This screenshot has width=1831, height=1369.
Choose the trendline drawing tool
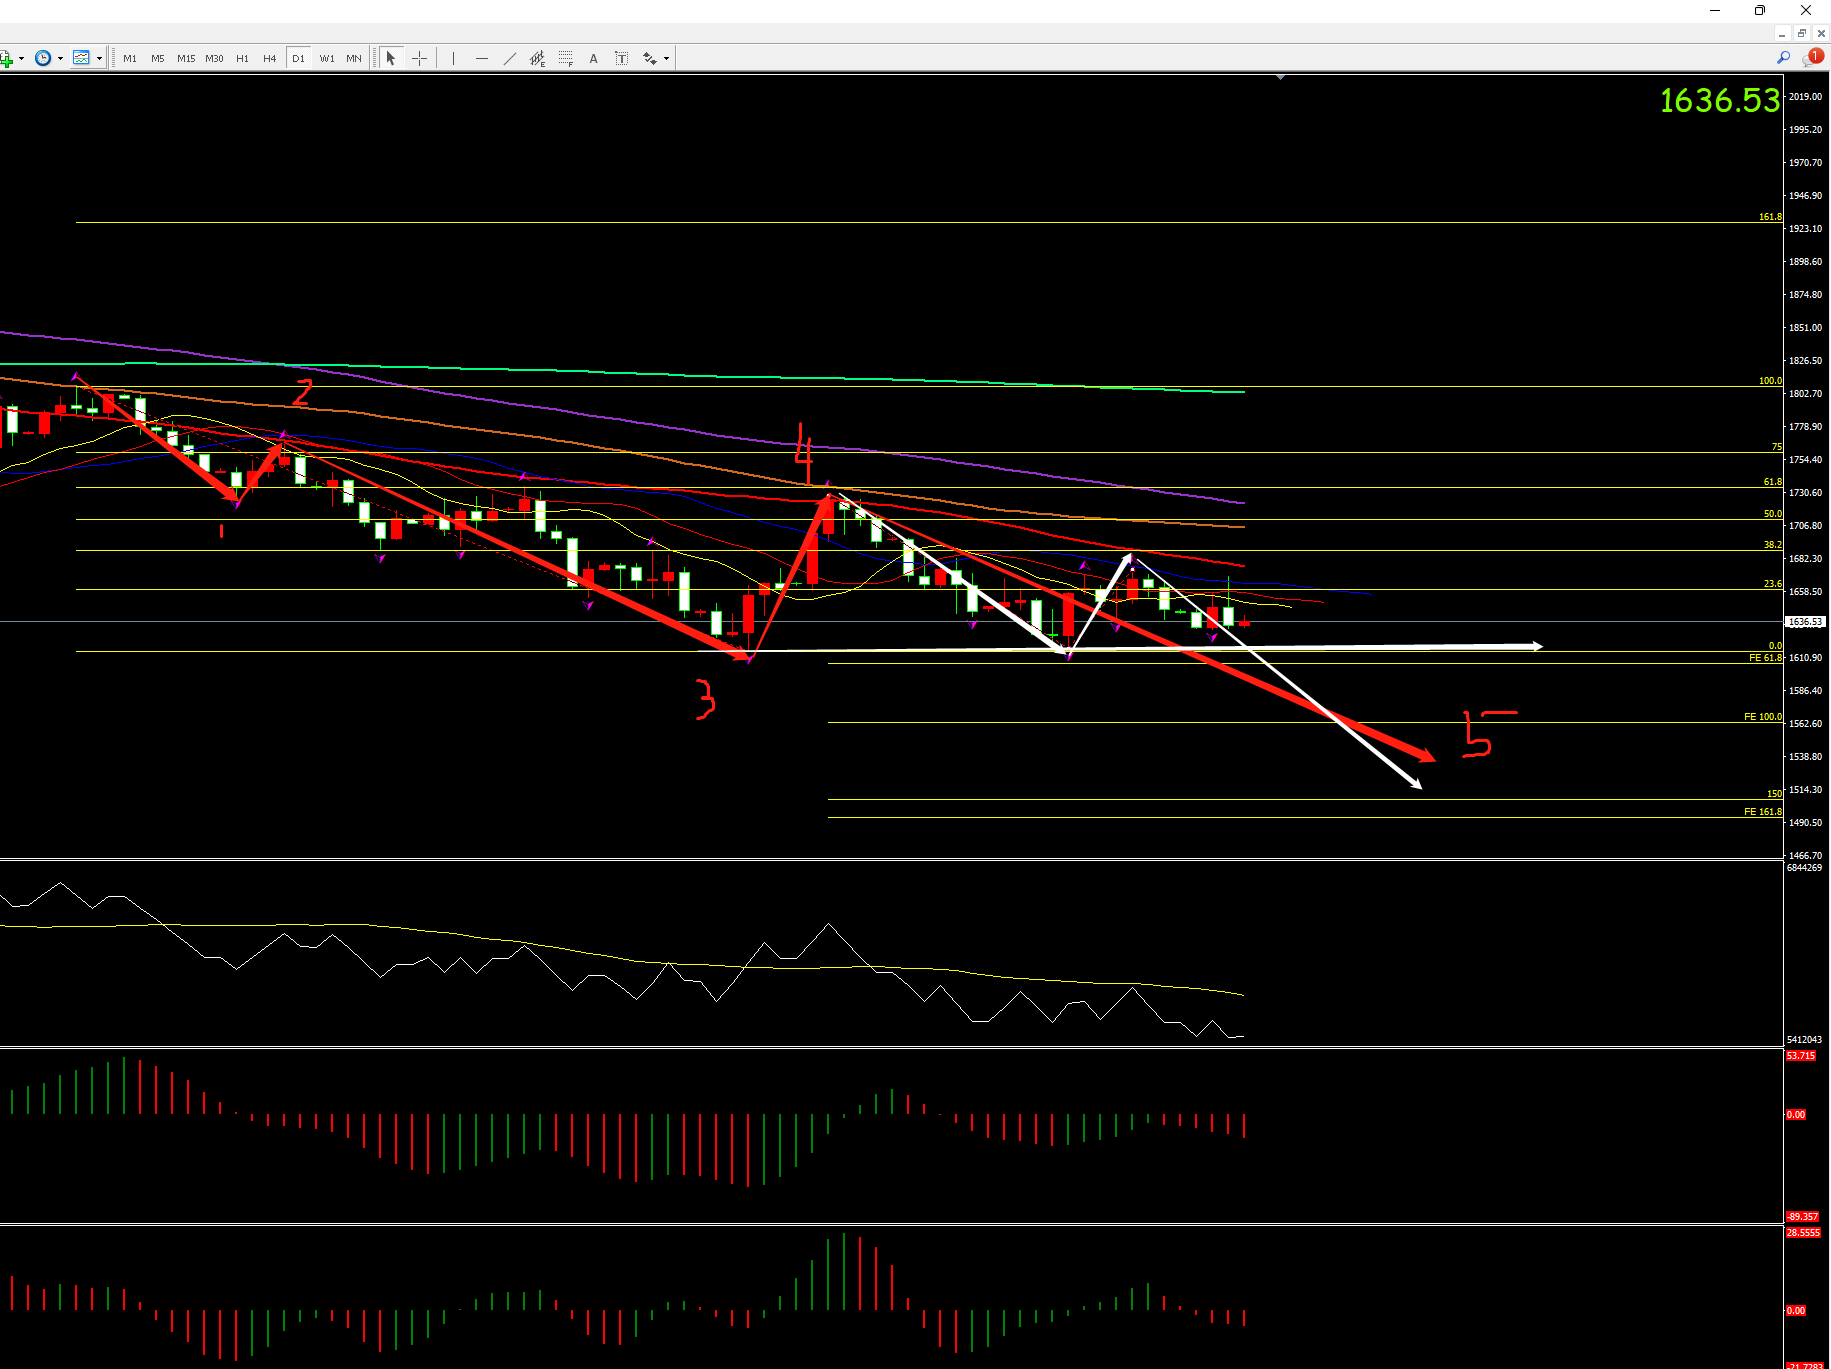(509, 58)
